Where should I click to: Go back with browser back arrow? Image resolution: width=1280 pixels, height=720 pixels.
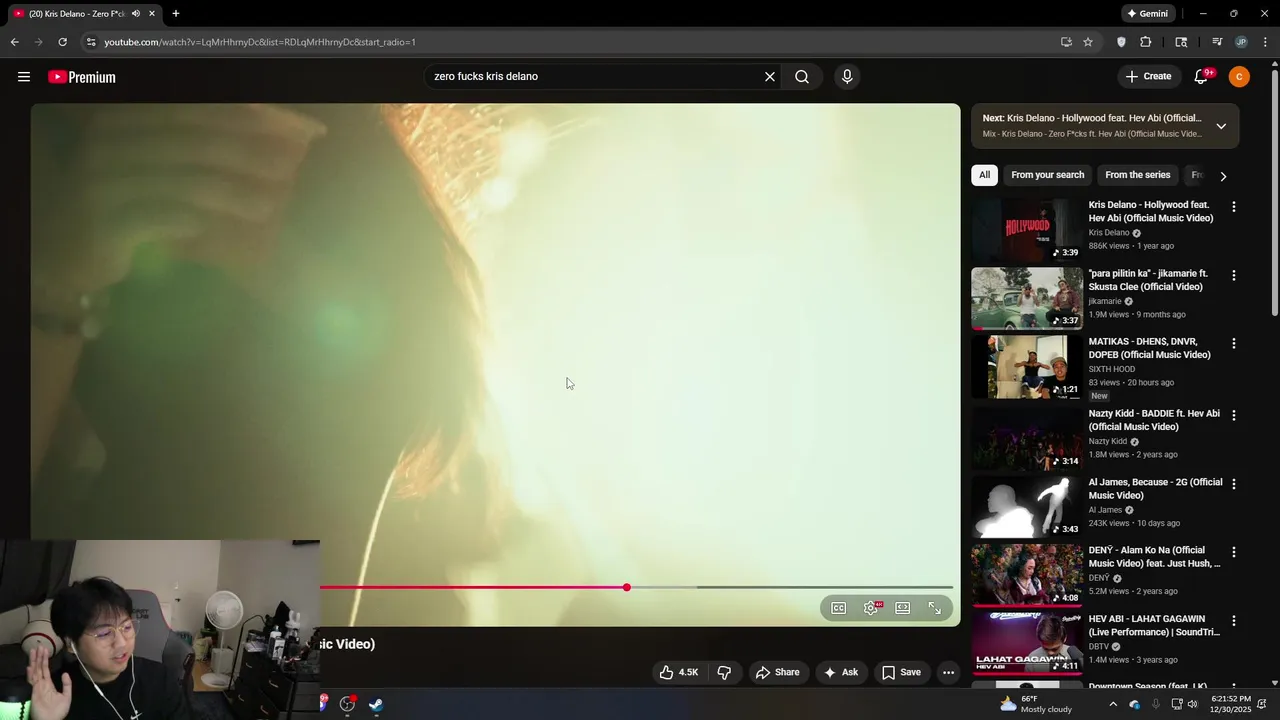(x=15, y=42)
